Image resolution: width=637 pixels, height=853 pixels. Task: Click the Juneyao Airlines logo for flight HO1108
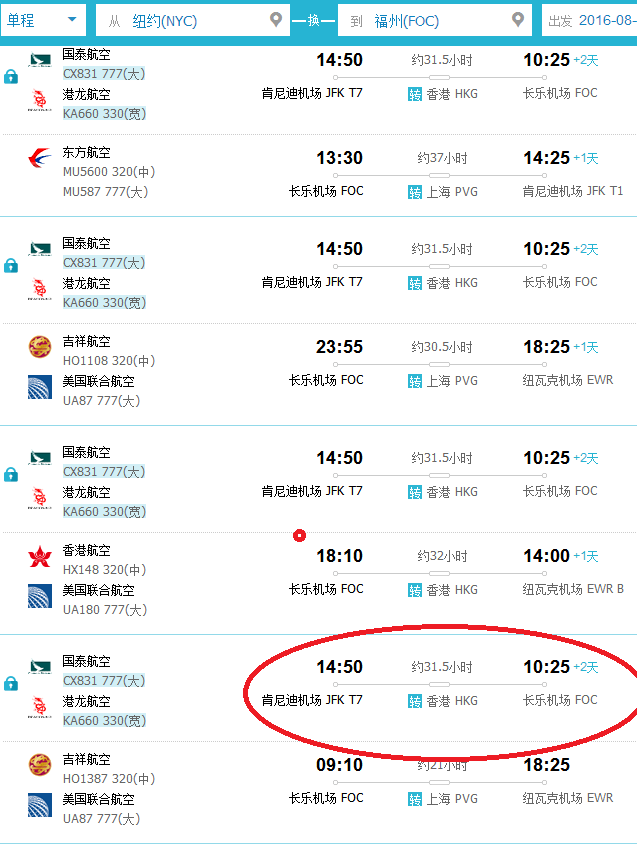coord(40,348)
